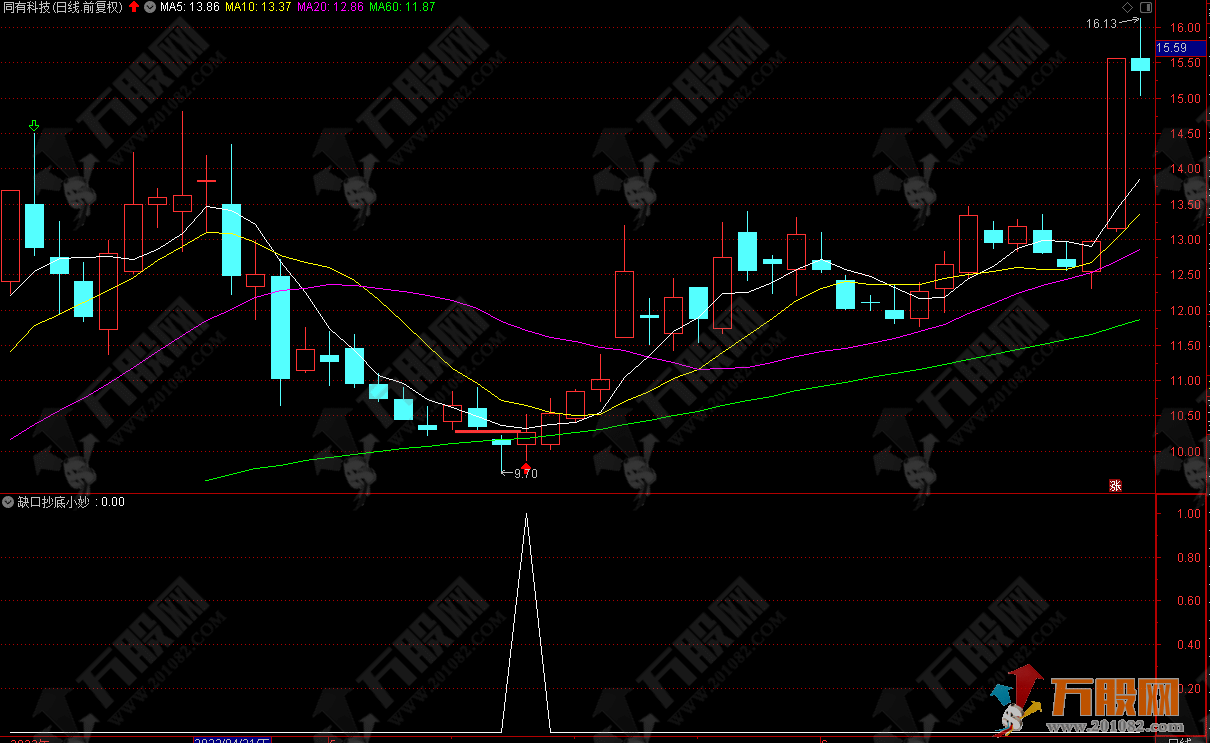Viewport: 1210px width, 743px height.
Task: Click the magenta MA20: 12.86 label
Action: pyautogui.click(x=330, y=7)
